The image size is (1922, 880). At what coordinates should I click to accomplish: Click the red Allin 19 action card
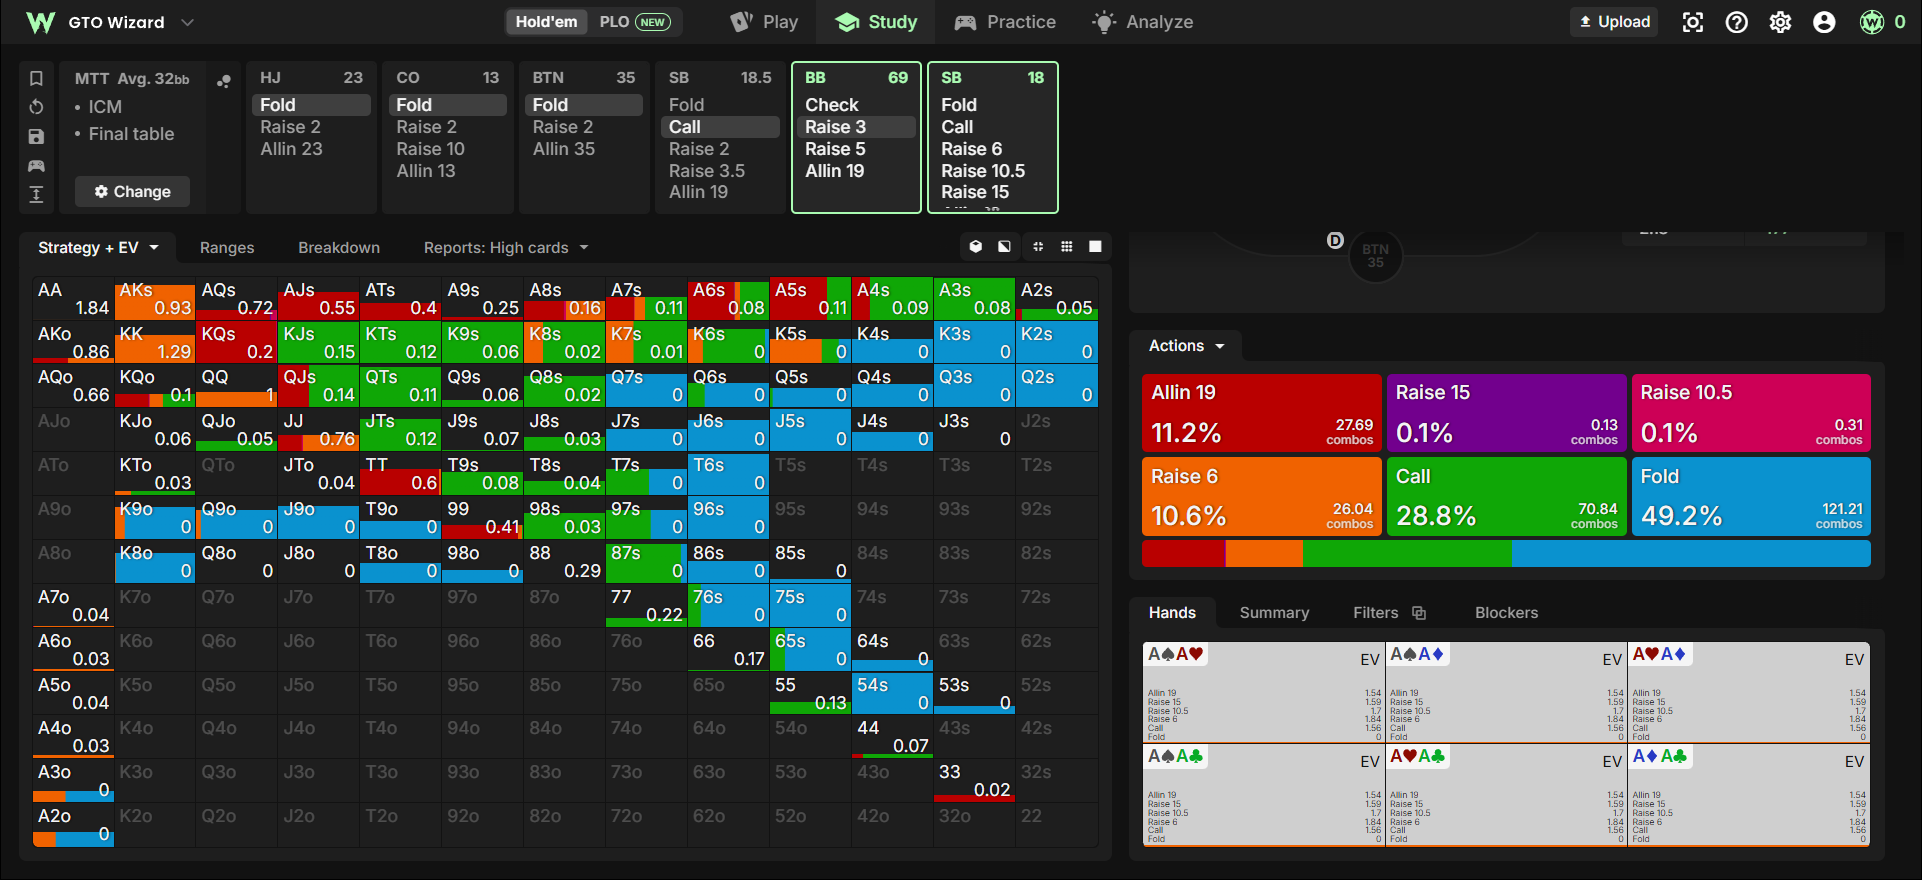(1262, 413)
